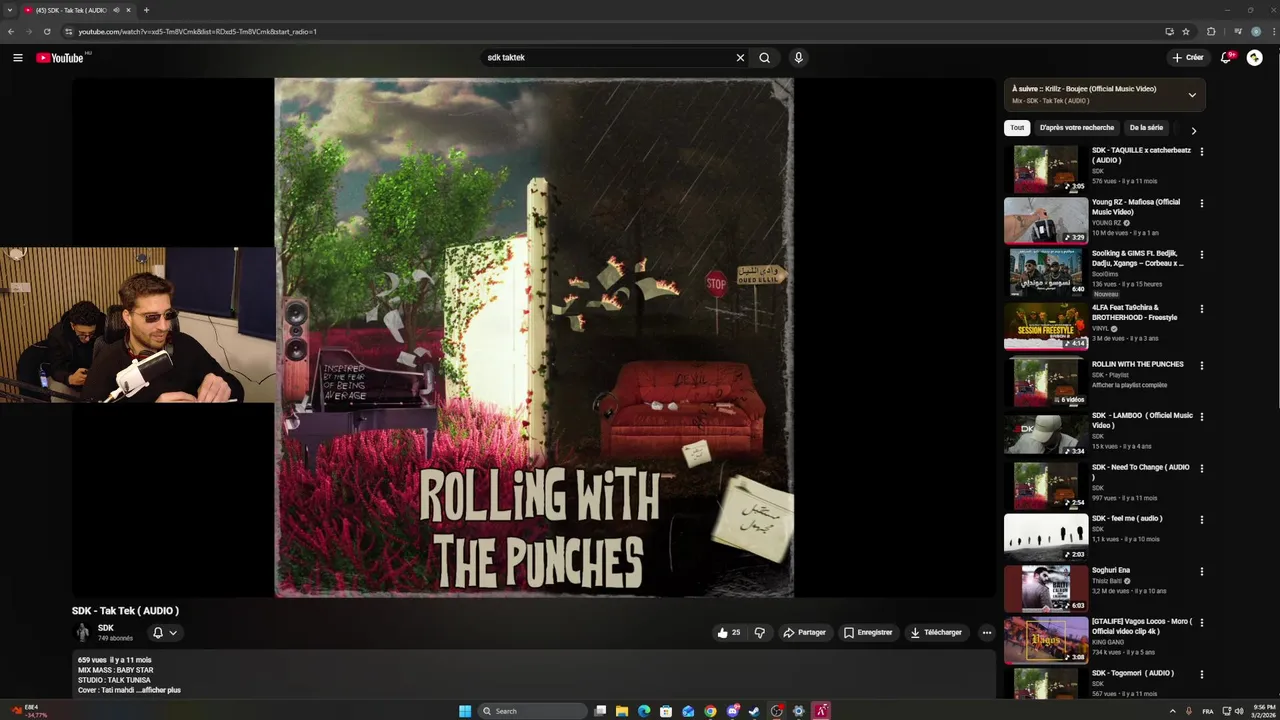Switch the FRA input language indicator
Viewport: 1280px width, 720px height.
[x=1208, y=711]
